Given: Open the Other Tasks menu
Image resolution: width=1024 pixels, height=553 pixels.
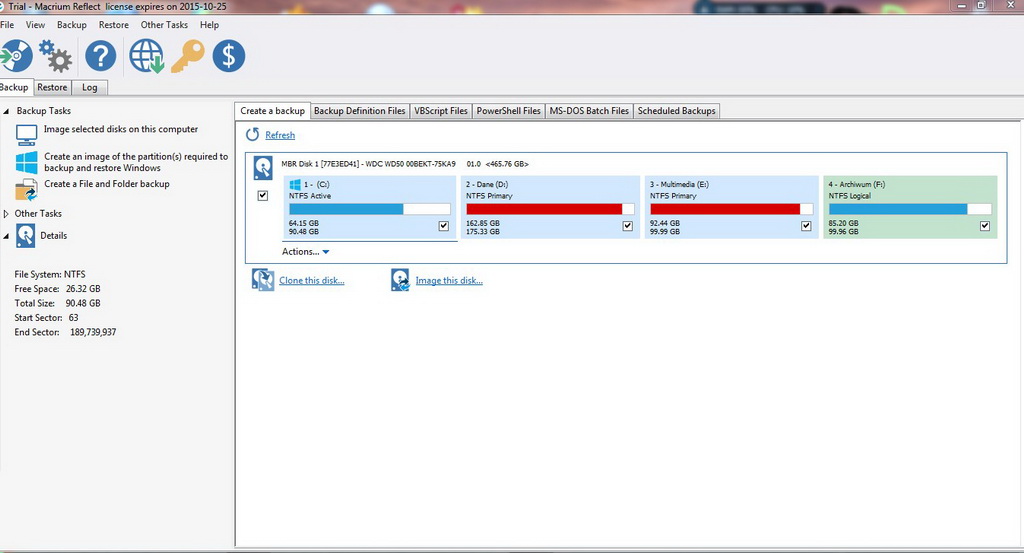Looking at the screenshot, I should tap(164, 25).
